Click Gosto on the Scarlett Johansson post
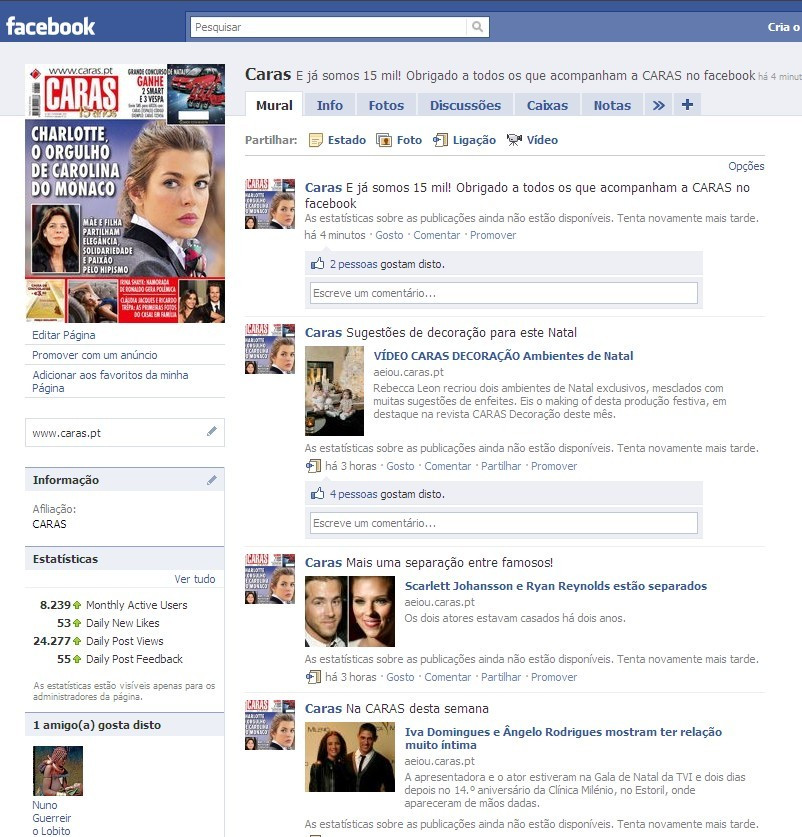The height and width of the screenshot is (837, 802). (400, 677)
